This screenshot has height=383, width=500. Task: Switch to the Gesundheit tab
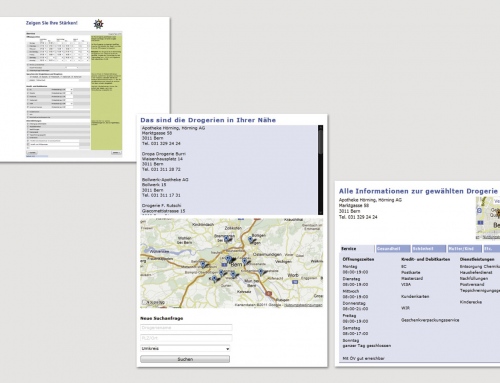point(393,249)
